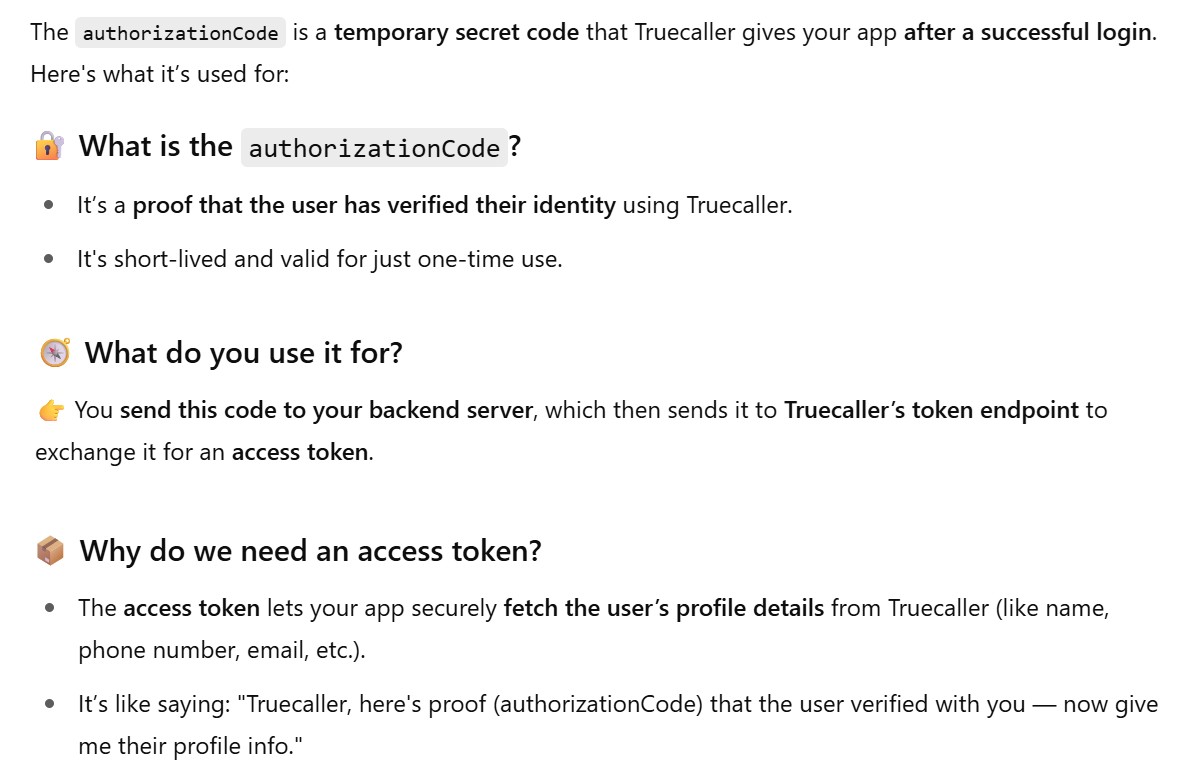Screen dimensions: 1182x784
Task: Click the bold 'Truecaller's token endpoint' text
Action: 931,410
